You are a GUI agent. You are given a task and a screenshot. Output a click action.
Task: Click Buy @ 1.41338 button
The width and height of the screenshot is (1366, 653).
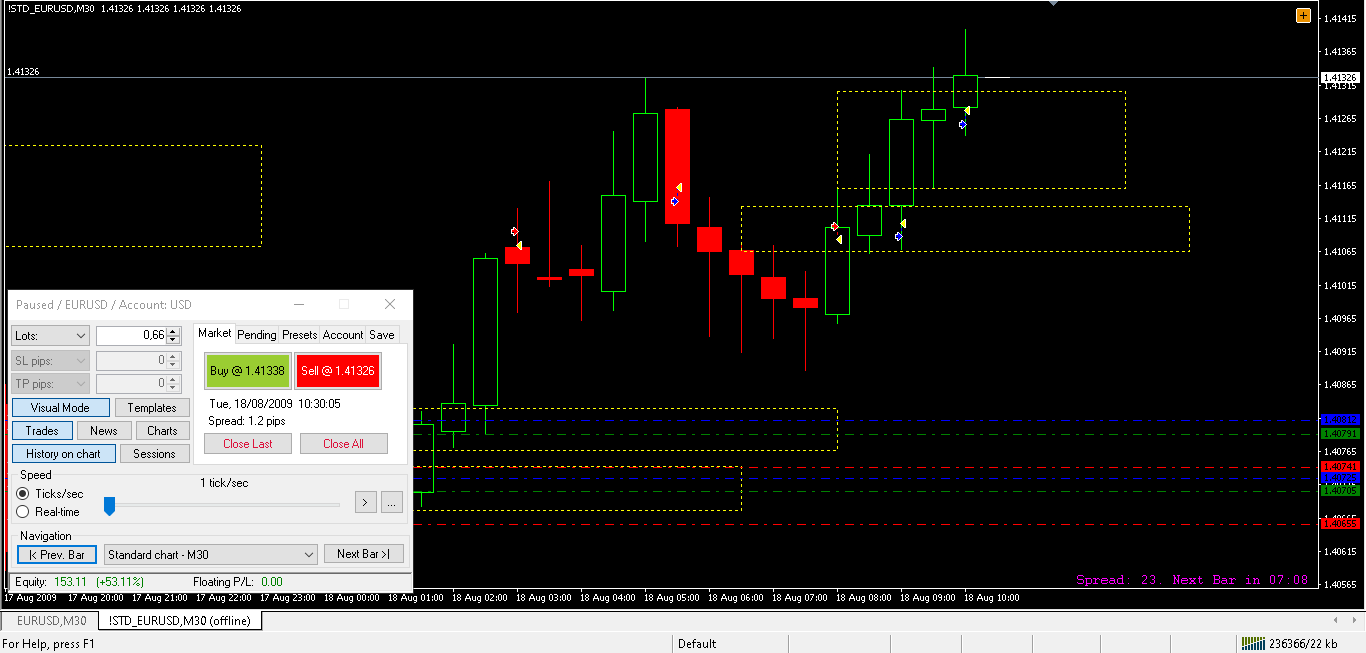coord(247,371)
